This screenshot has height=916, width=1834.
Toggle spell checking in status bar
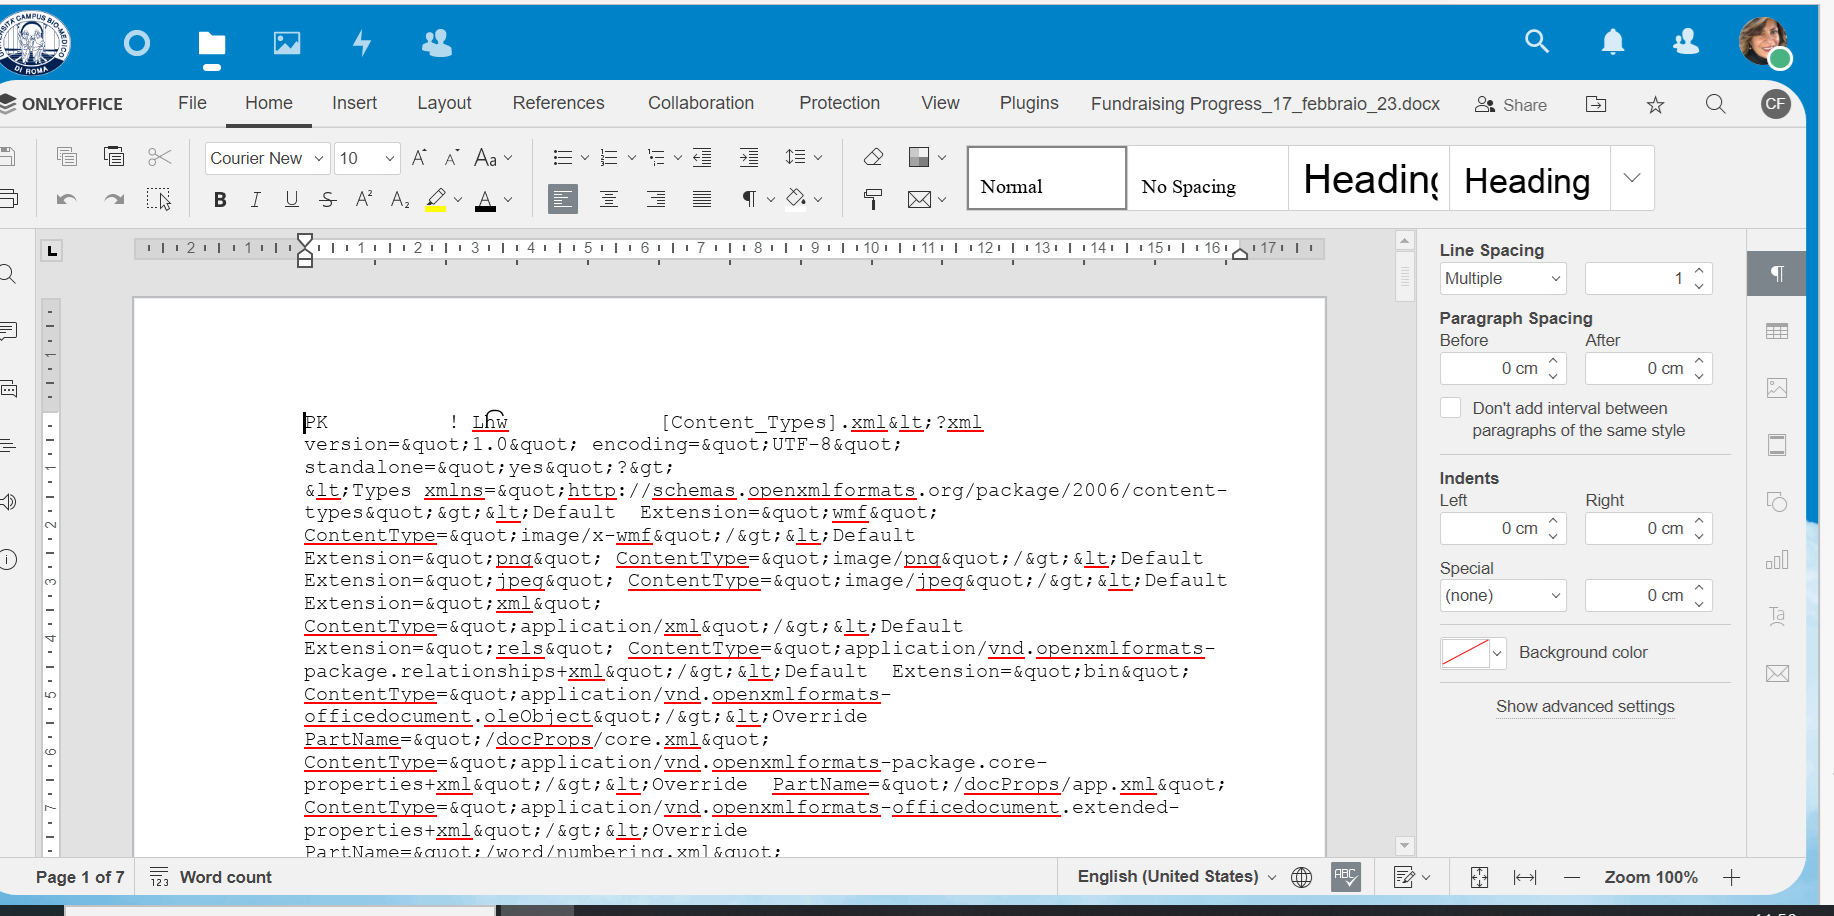1346,877
